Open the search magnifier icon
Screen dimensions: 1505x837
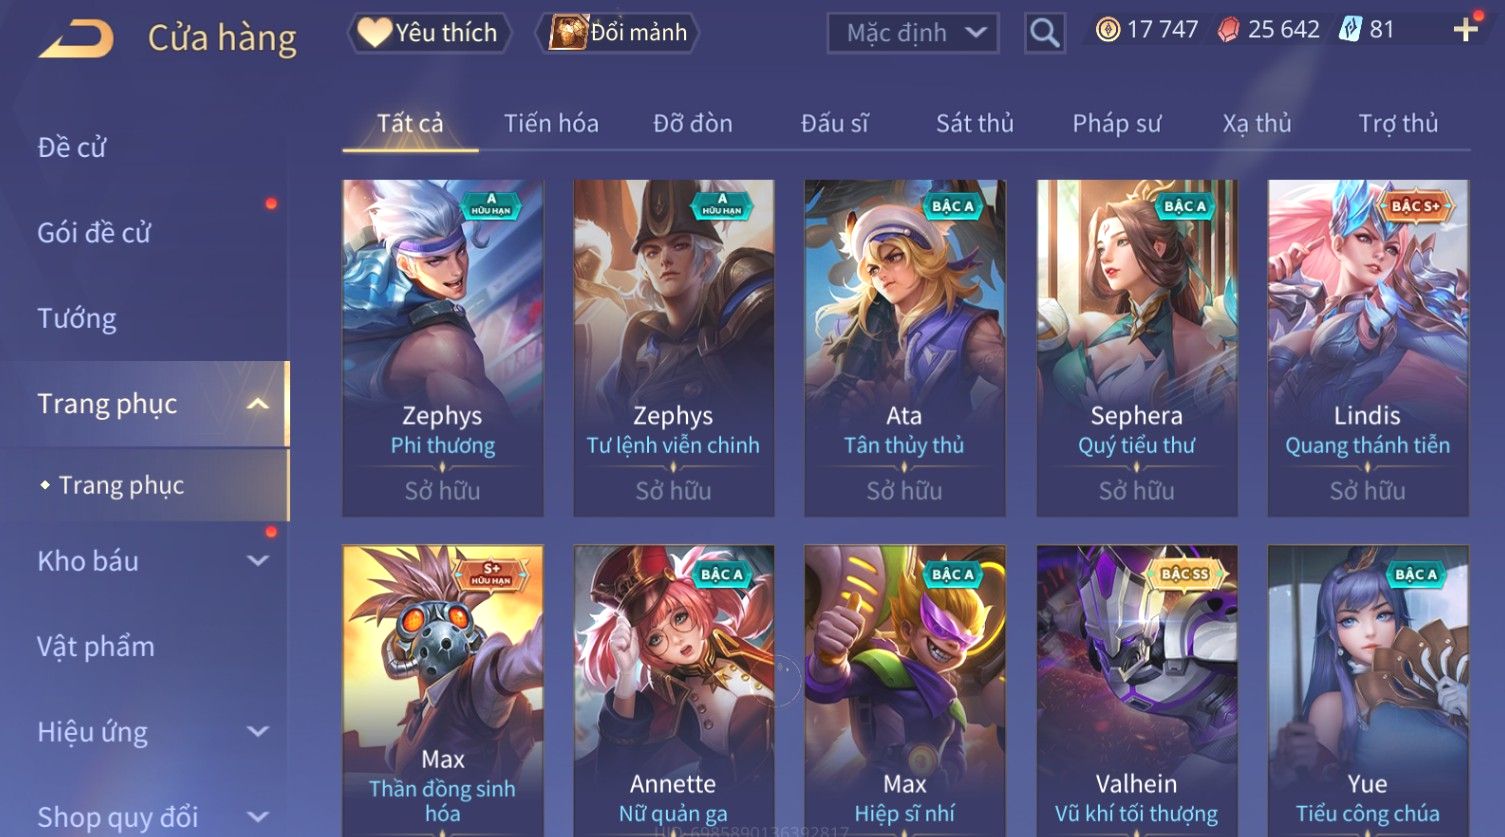[x=1044, y=33]
